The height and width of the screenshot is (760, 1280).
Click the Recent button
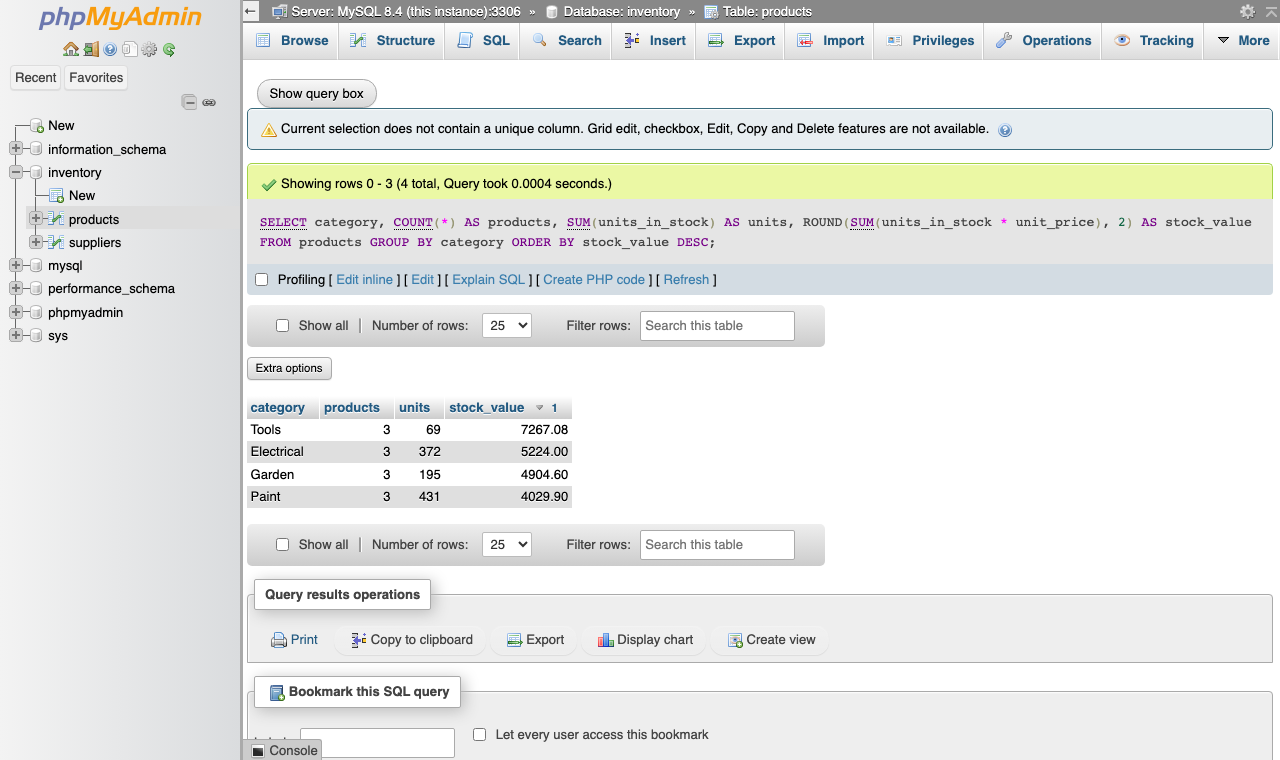click(x=36, y=78)
